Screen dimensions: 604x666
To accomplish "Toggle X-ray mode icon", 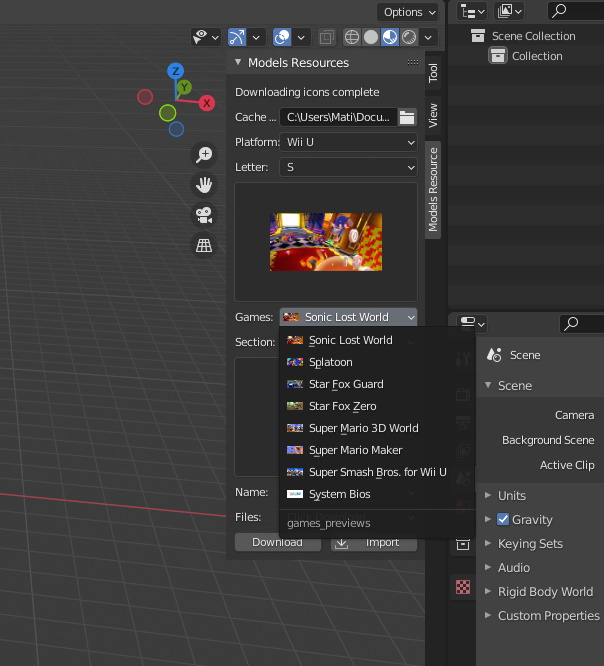I will click(x=326, y=37).
